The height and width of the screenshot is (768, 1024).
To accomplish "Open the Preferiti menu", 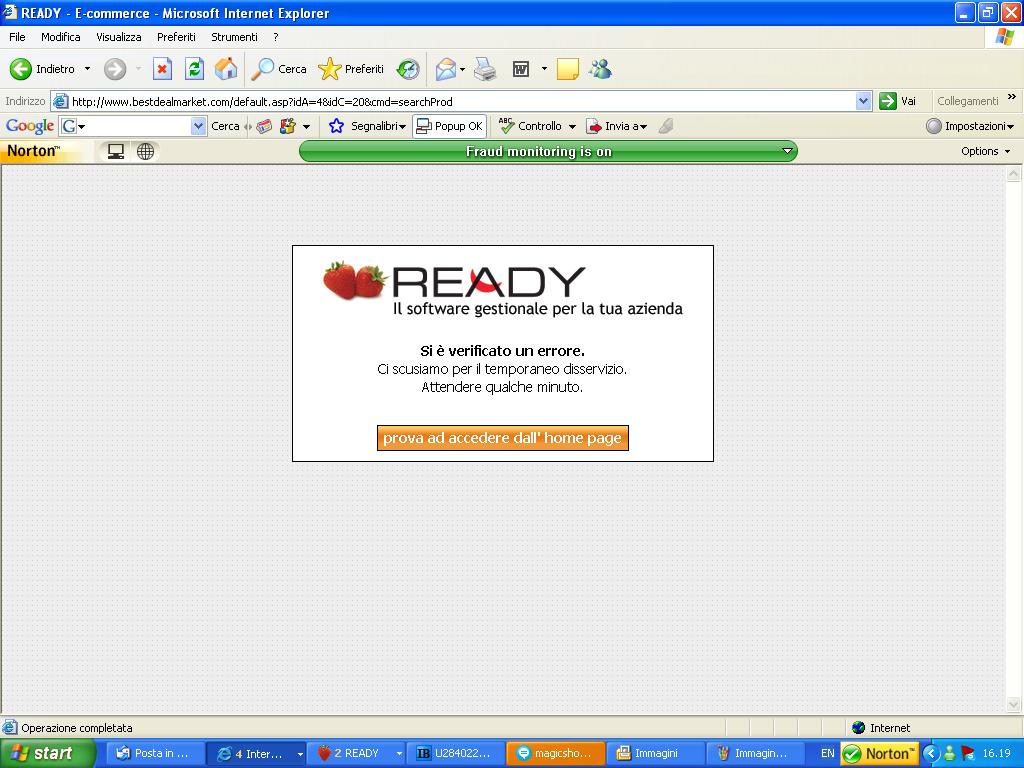I will pyautogui.click(x=176, y=37).
